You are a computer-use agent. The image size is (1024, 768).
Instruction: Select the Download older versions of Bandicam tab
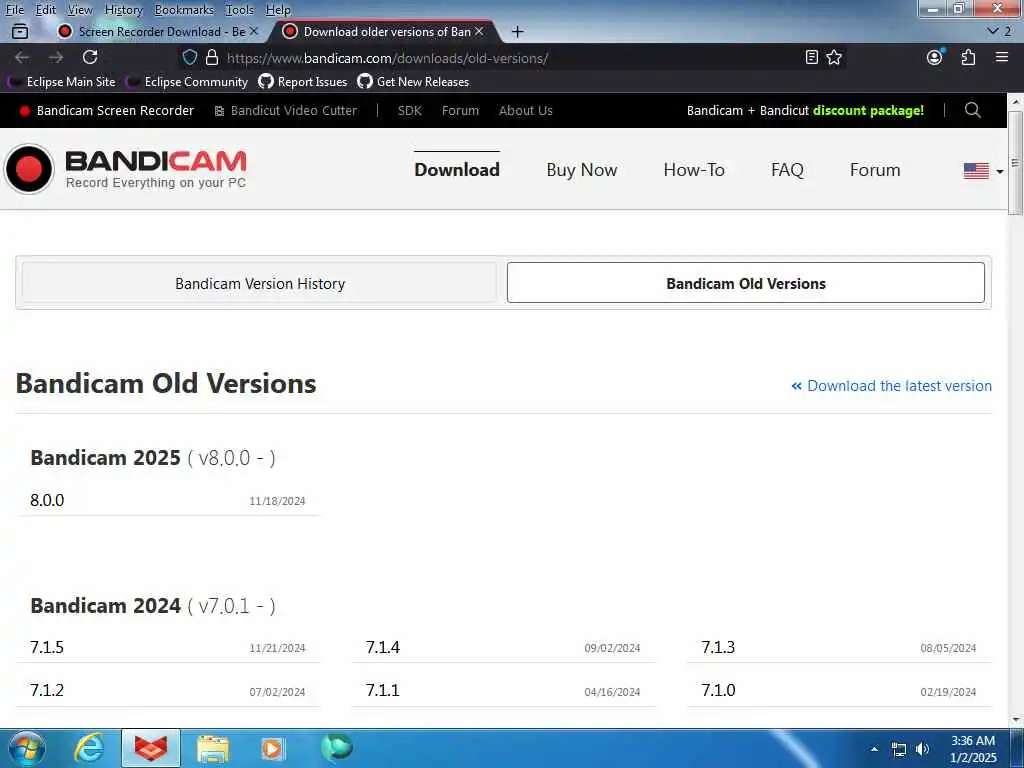click(x=385, y=31)
